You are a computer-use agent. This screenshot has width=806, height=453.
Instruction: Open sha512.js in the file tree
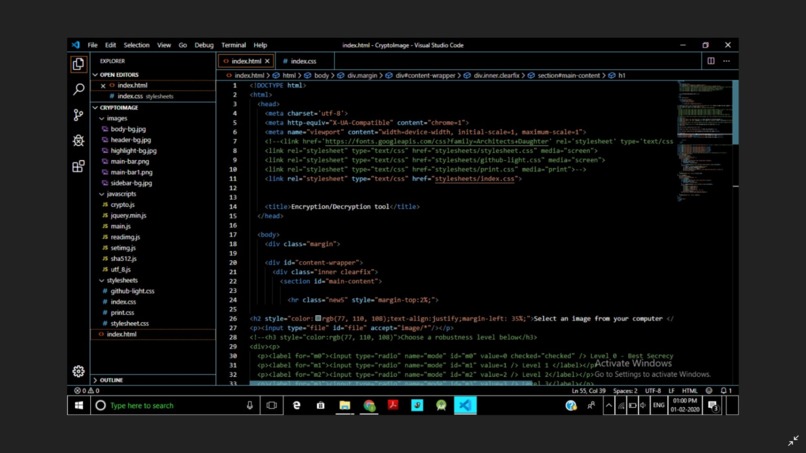point(123,259)
